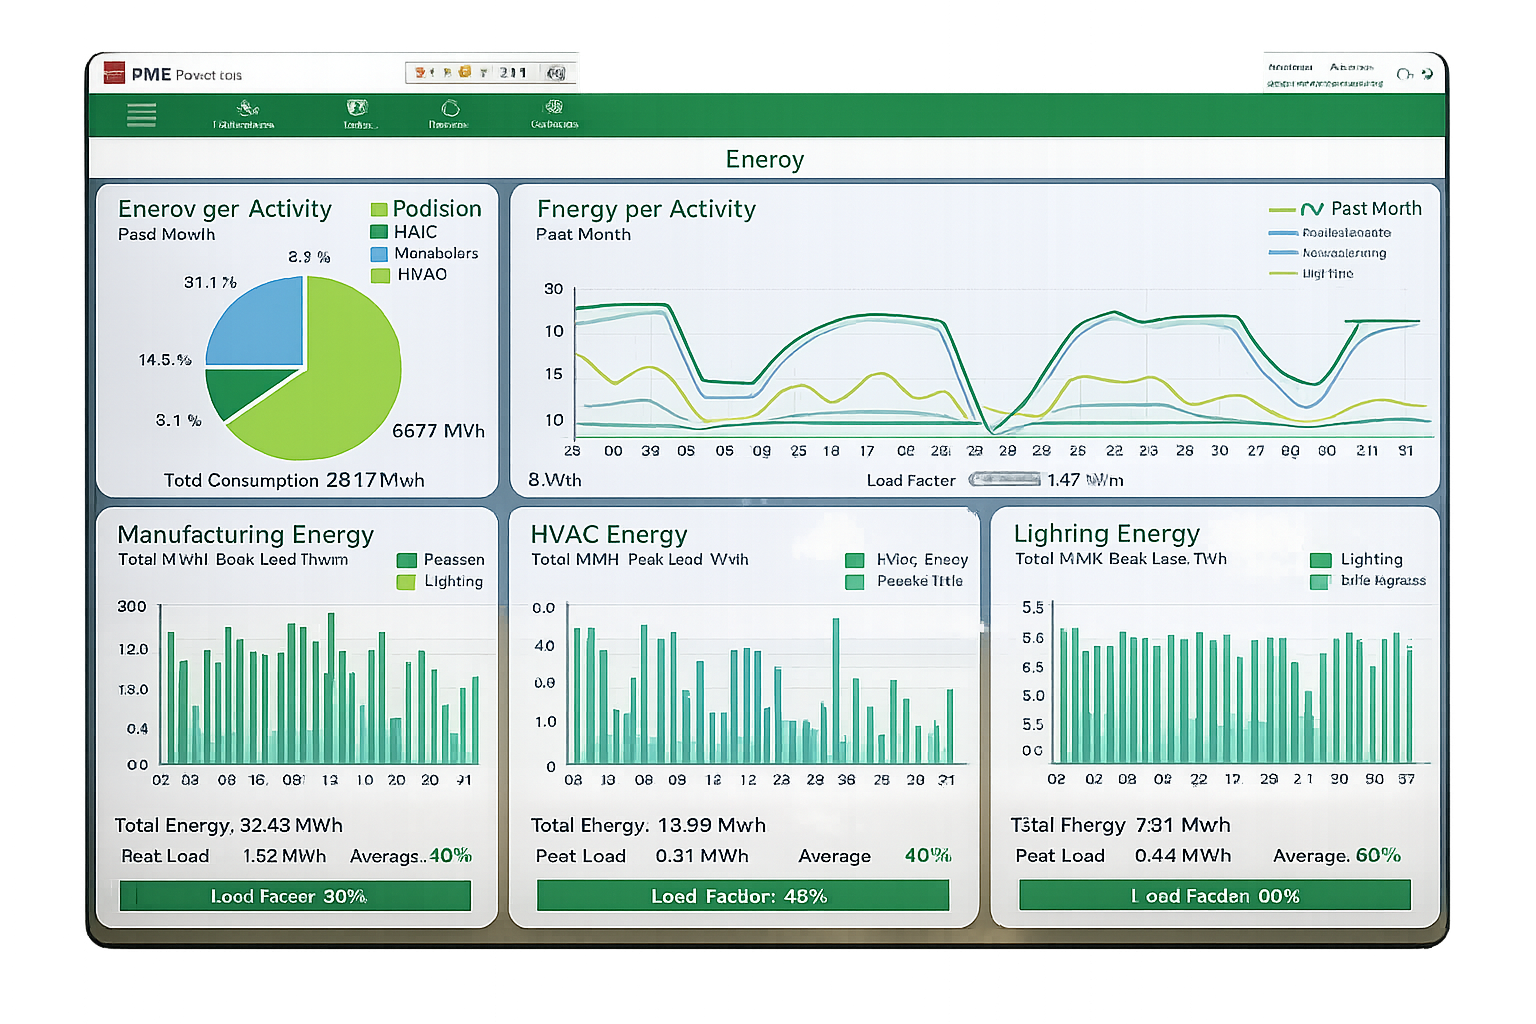Click the 1.52 MWh Reat Load value
The height and width of the screenshot is (1024, 1536).
[284, 857]
